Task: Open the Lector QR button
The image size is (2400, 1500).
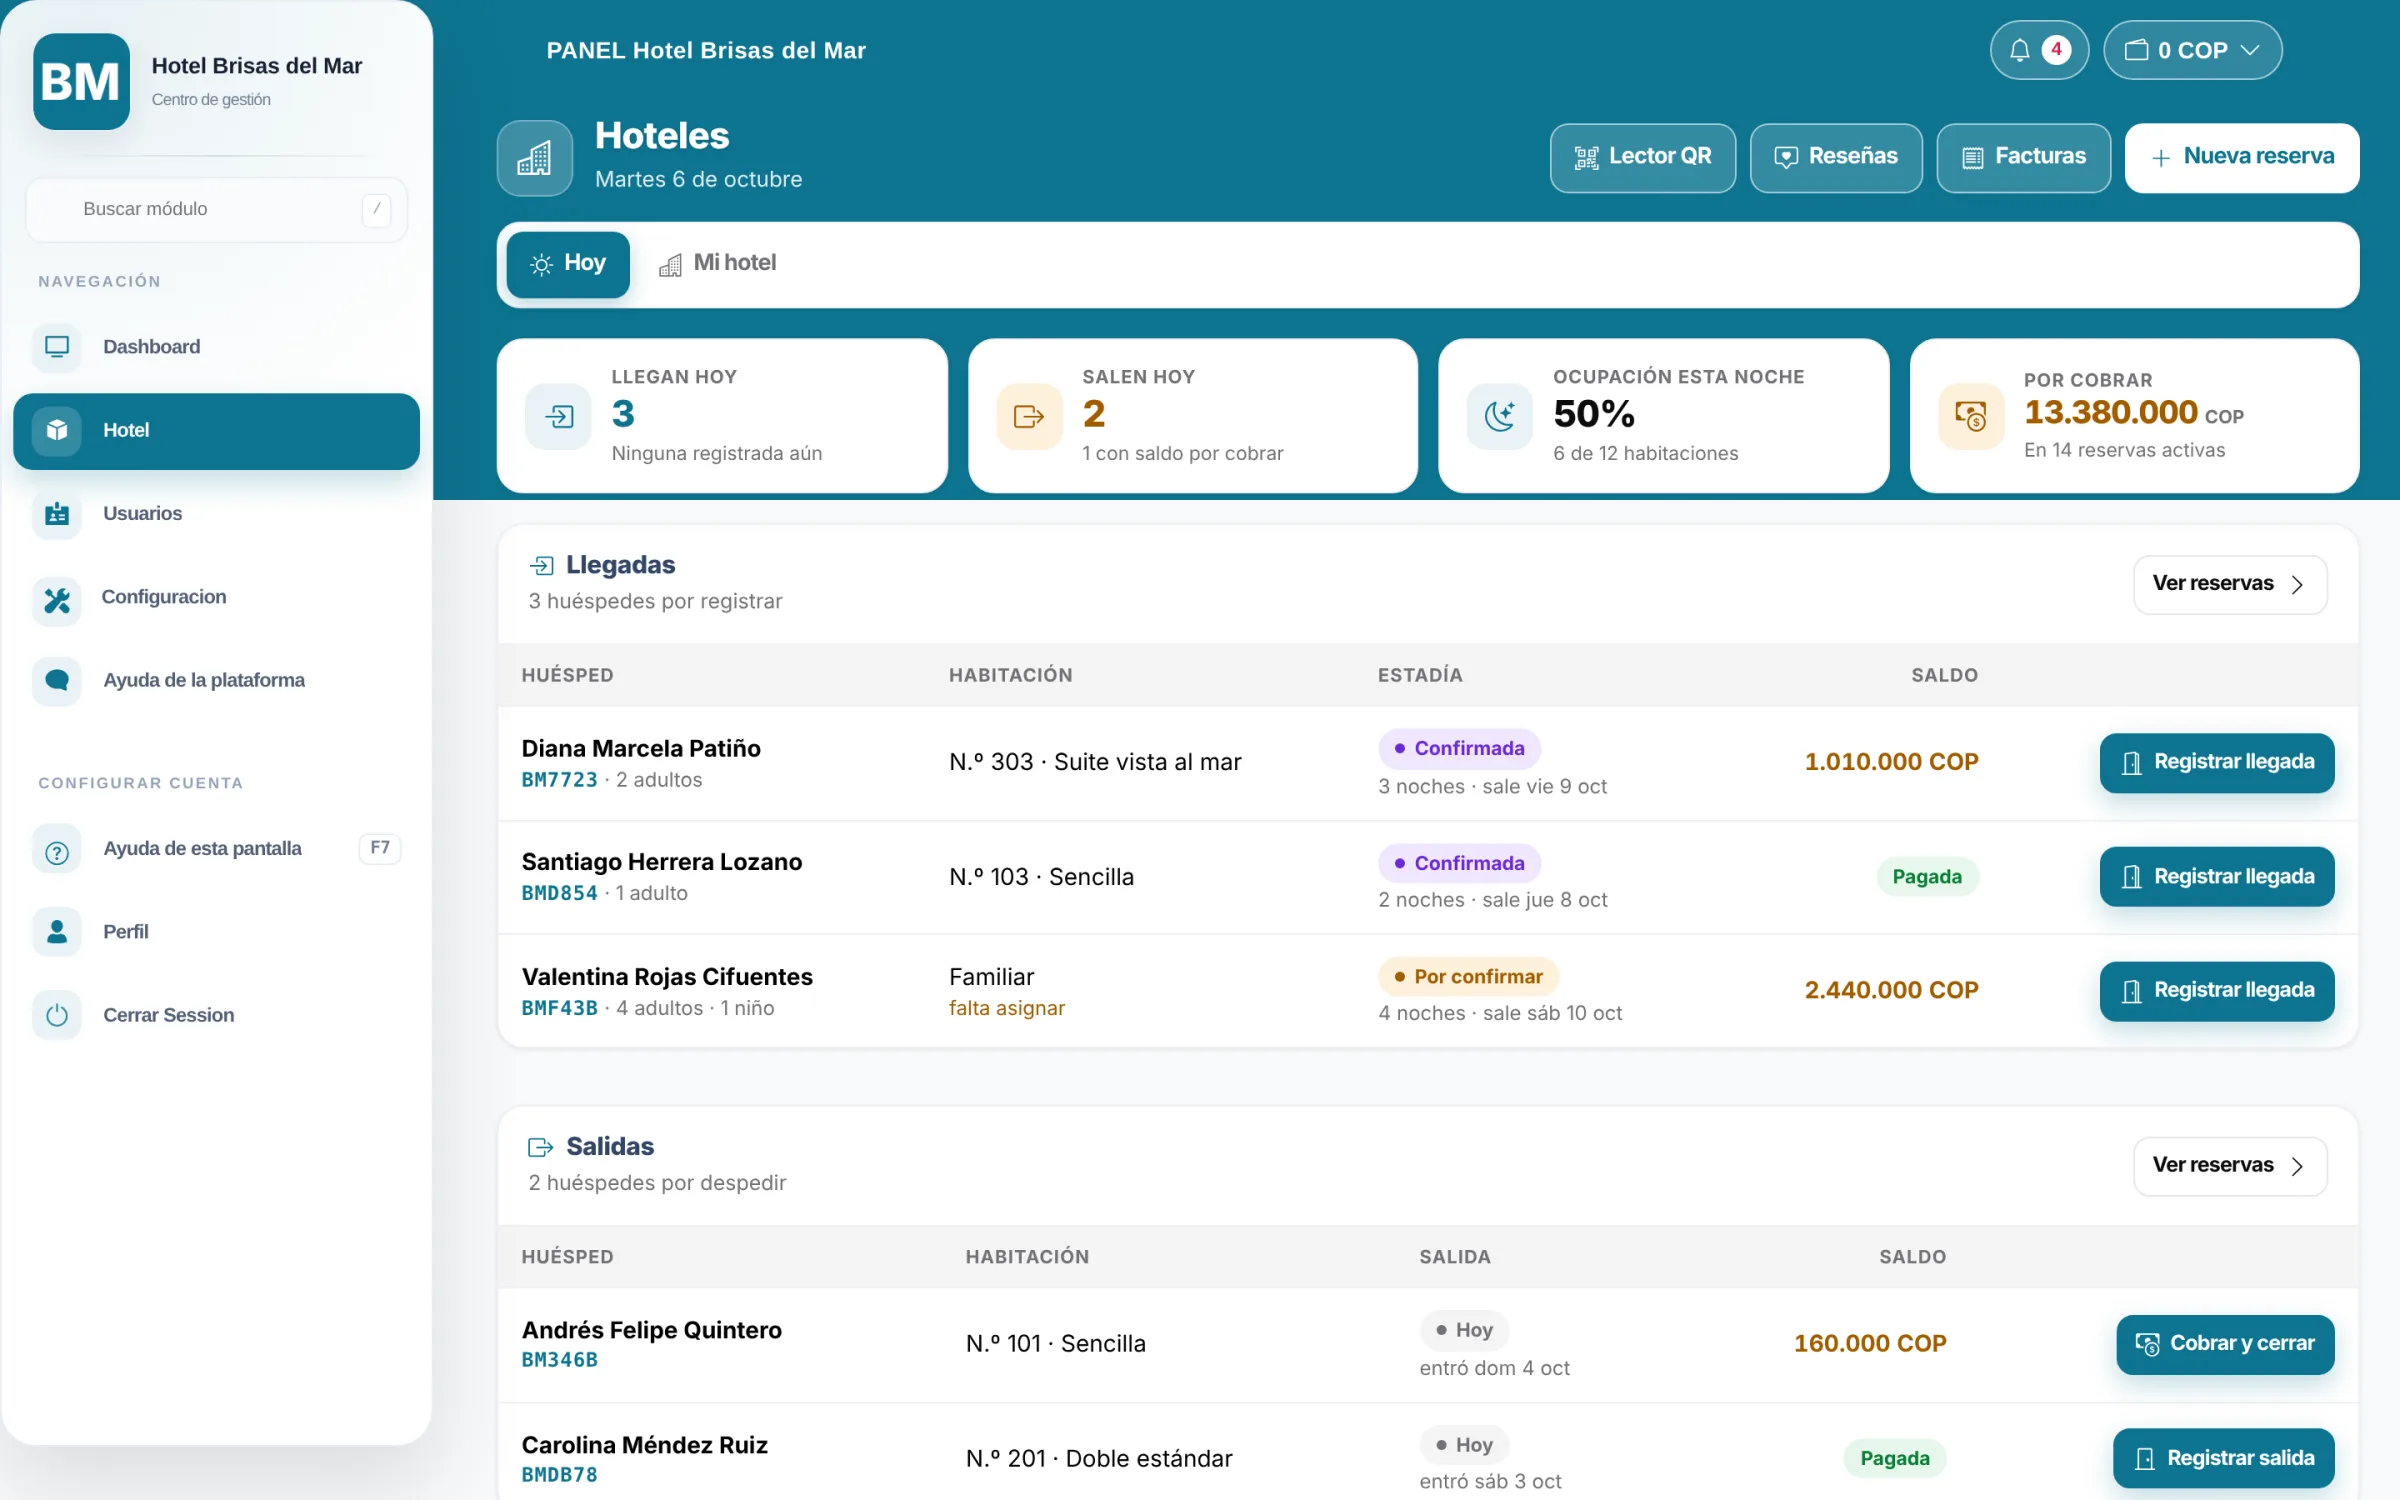Action: pos(1643,157)
